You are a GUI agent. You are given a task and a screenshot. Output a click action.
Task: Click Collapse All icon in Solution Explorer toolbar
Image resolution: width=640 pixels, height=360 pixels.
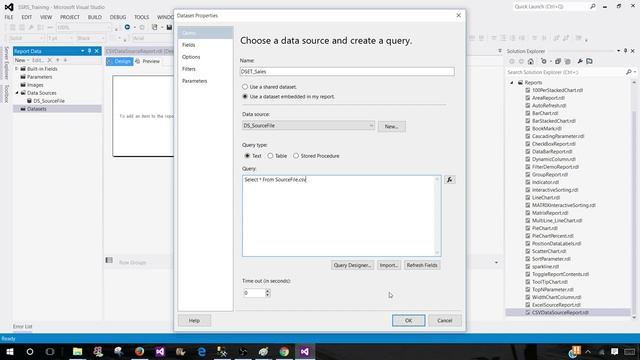[x=558, y=62]
